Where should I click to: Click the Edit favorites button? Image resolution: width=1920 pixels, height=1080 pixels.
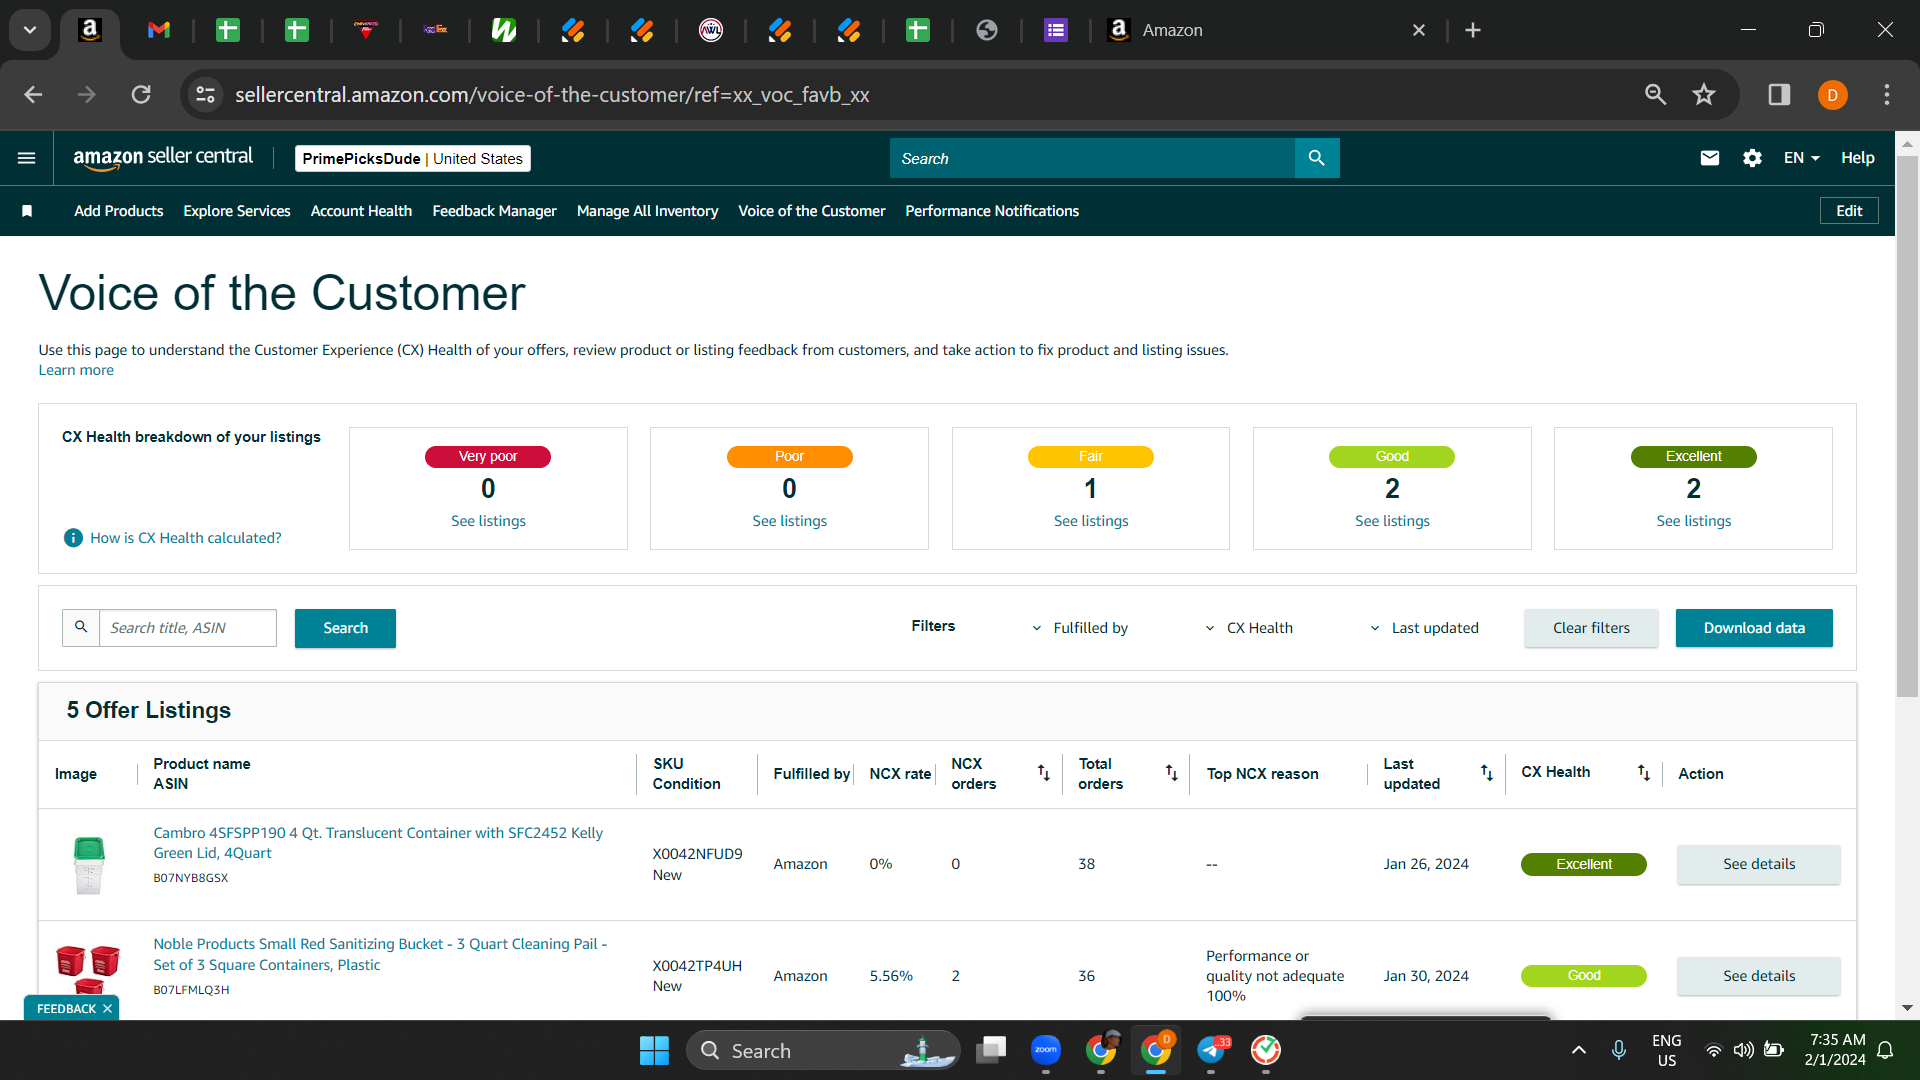point(1849,211)
